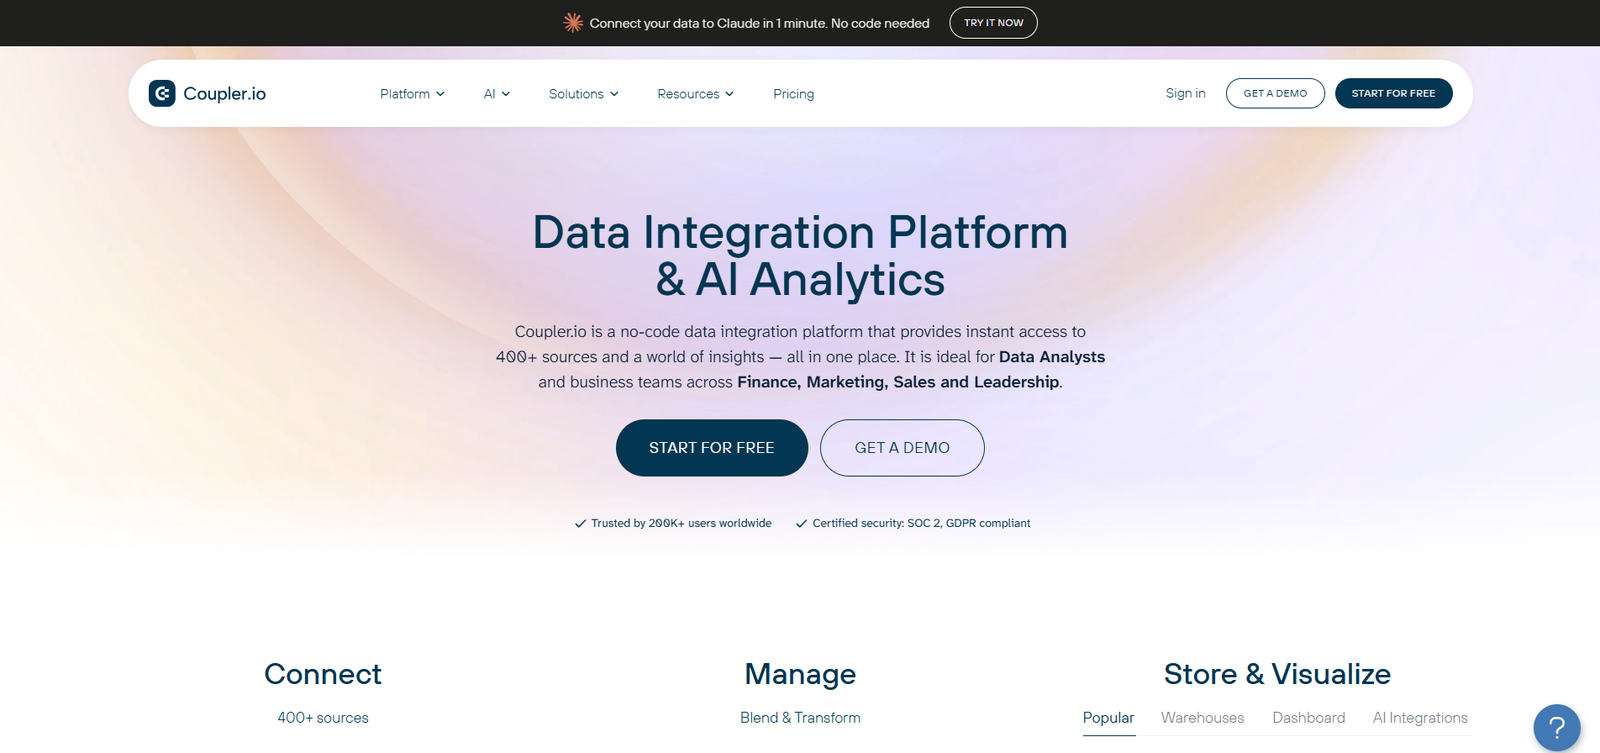Click START FOR FREE in the navbar

pos(1394,93)
